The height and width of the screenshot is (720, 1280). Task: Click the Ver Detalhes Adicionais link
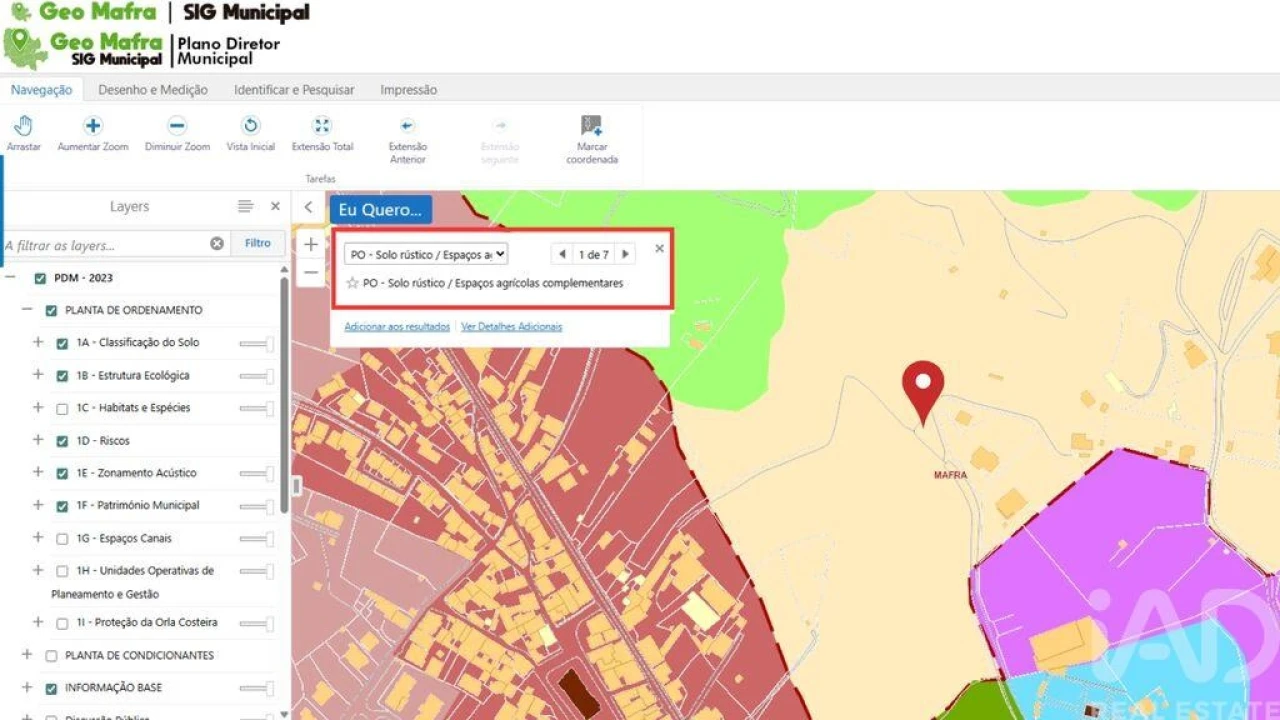pyautogui.click(x=511, y=327)
